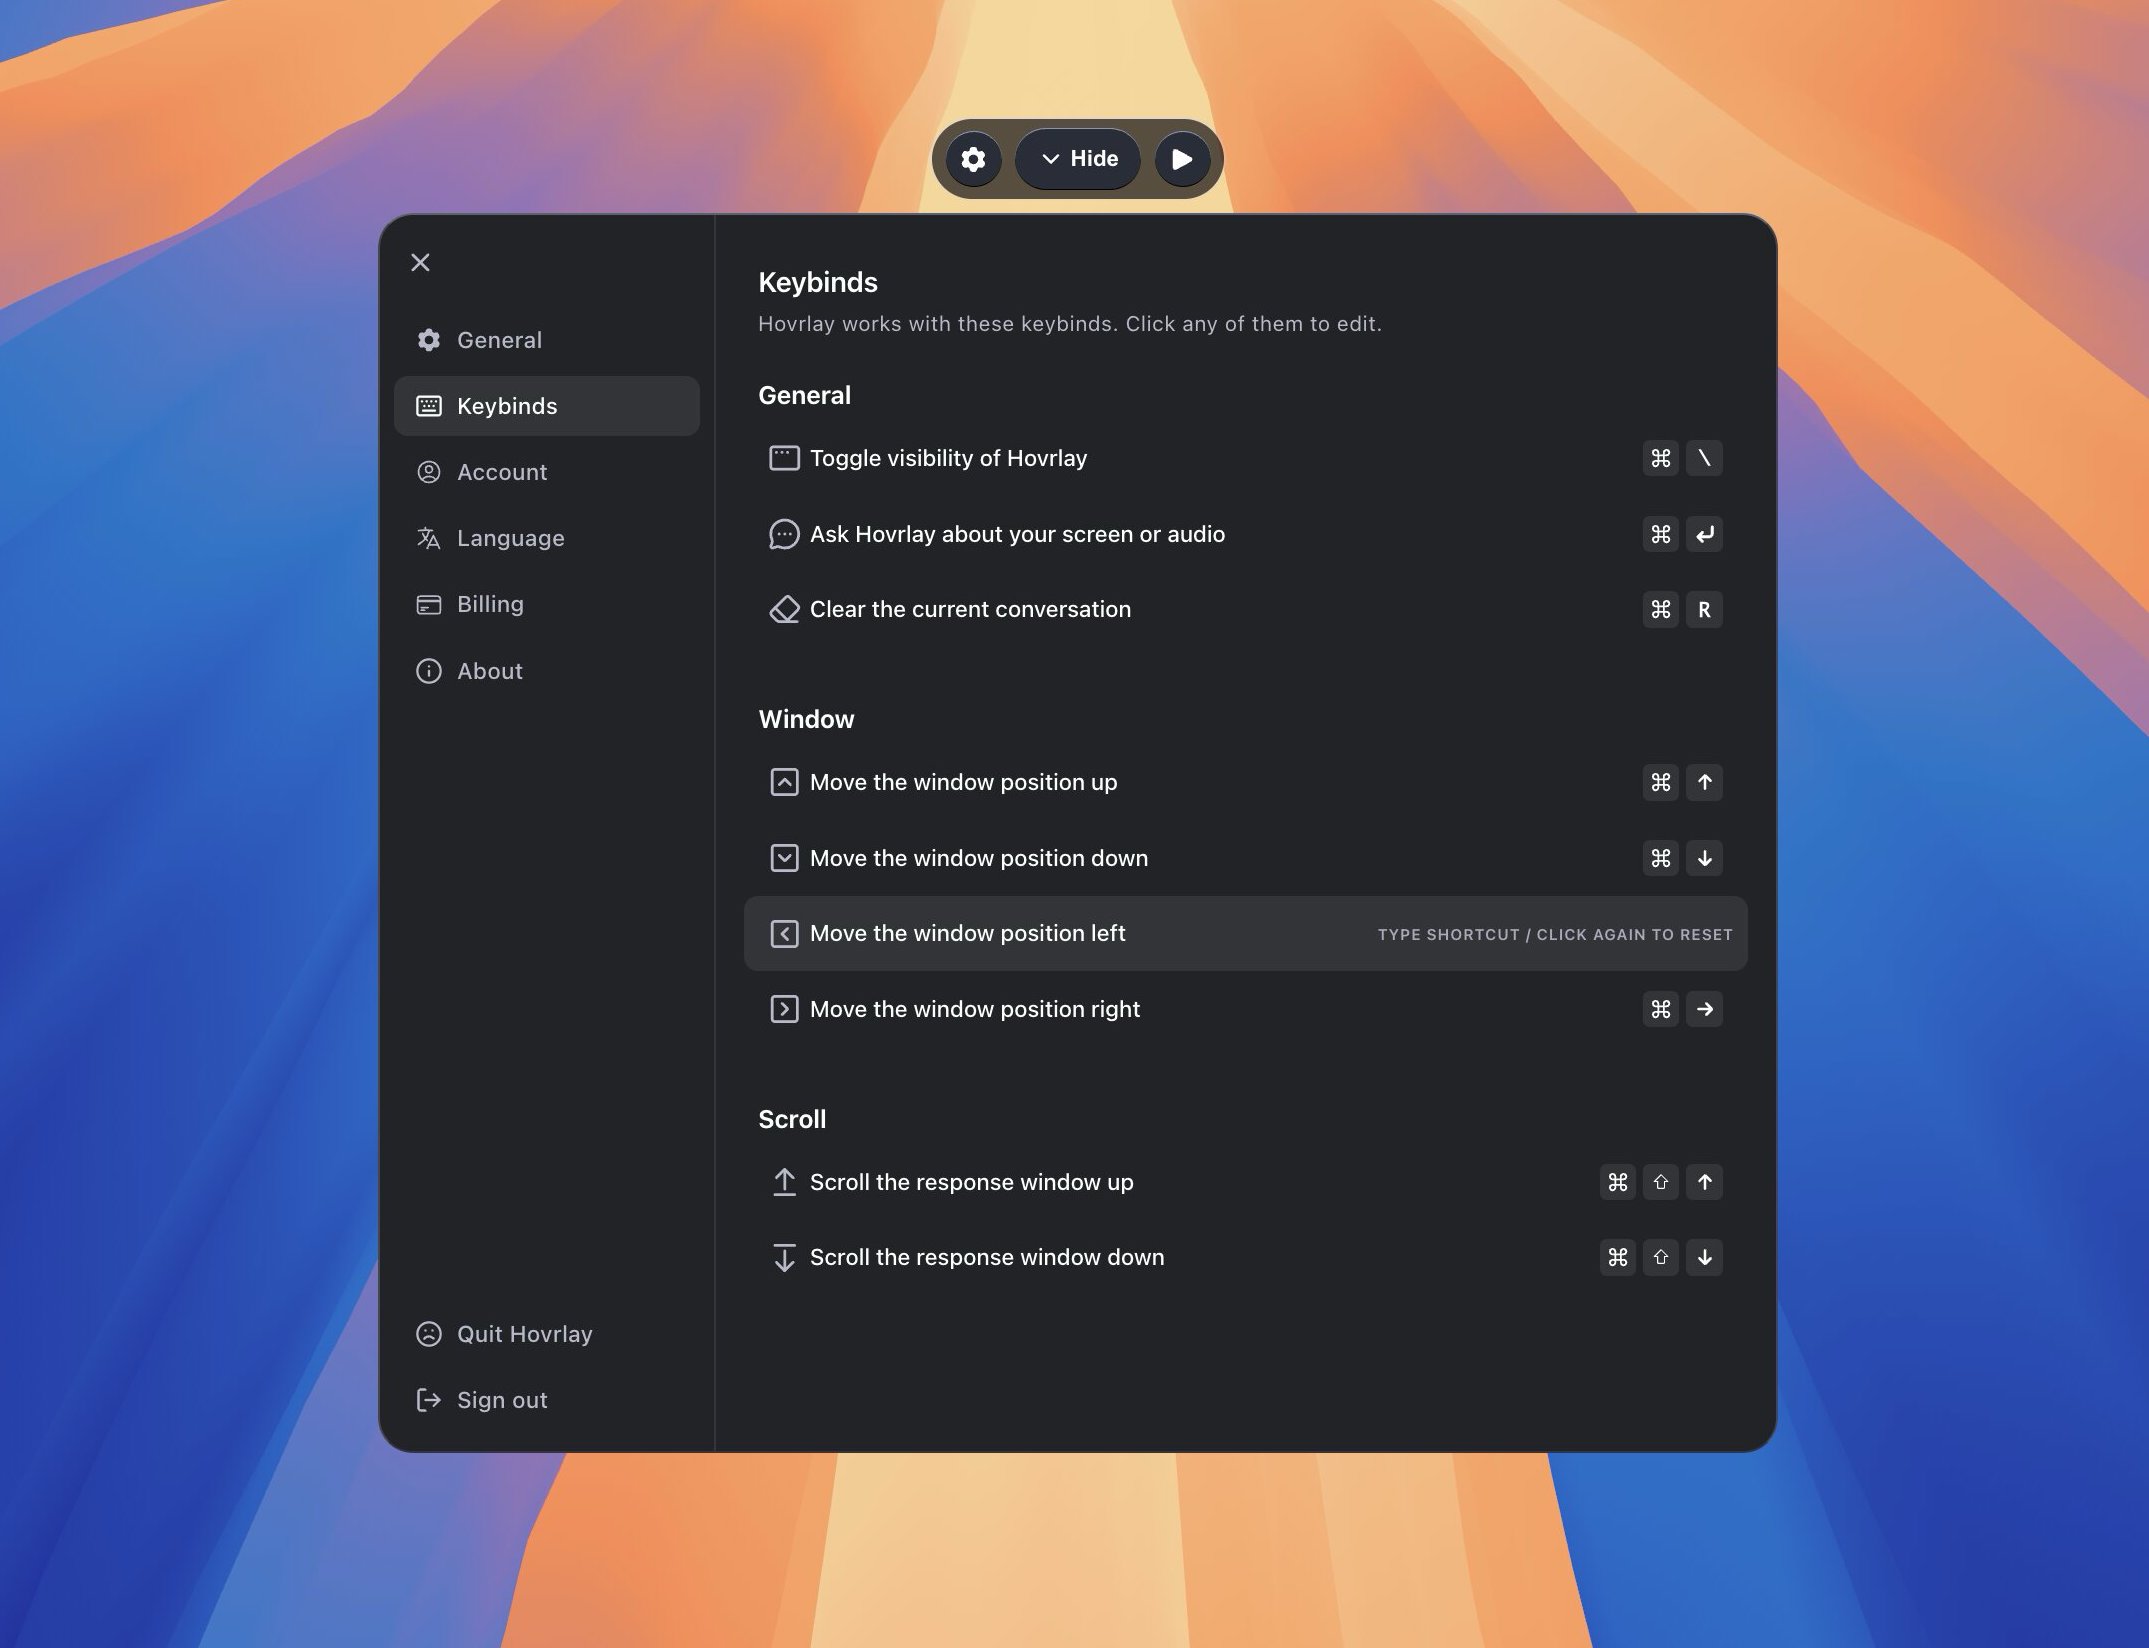Click the up arrow key of Move window up
Screen dimensions: 2149x1648
[1704, 782]
